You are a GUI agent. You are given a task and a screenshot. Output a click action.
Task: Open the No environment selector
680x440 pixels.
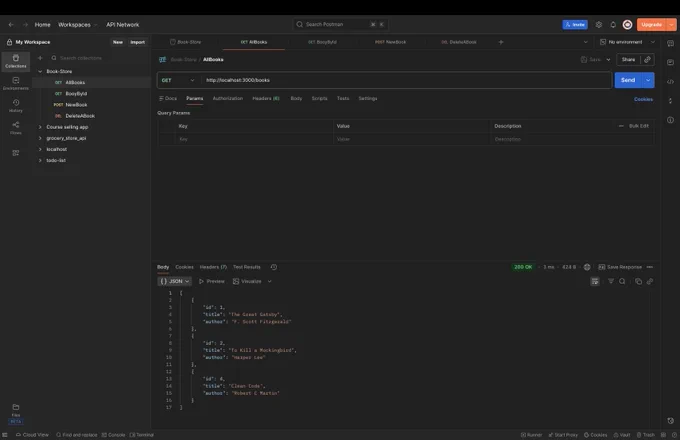pyautogui.click(x=627, y=42)
